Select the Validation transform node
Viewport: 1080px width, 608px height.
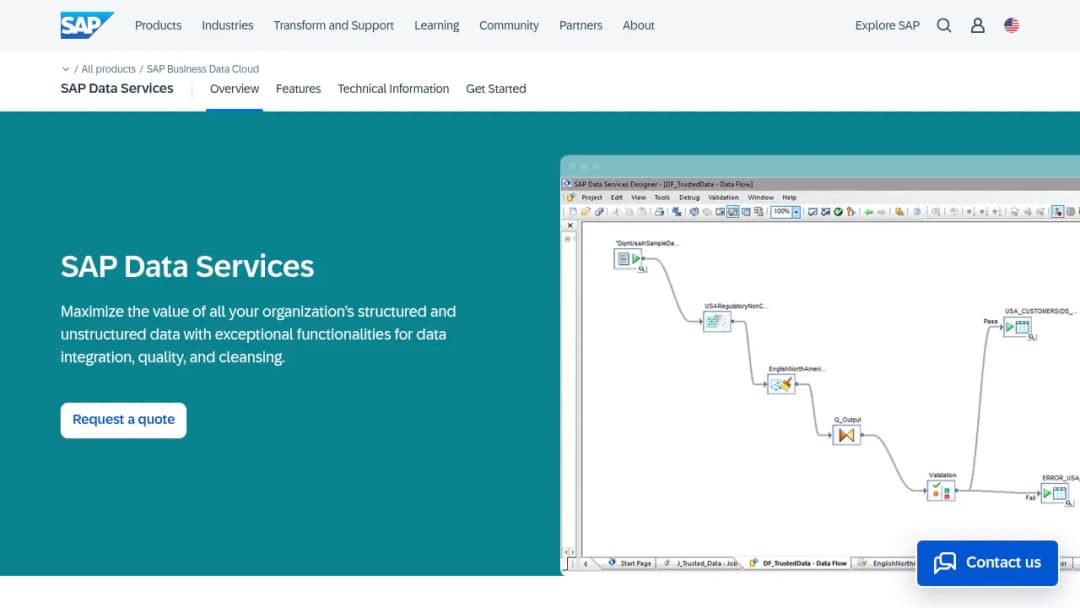941,491
